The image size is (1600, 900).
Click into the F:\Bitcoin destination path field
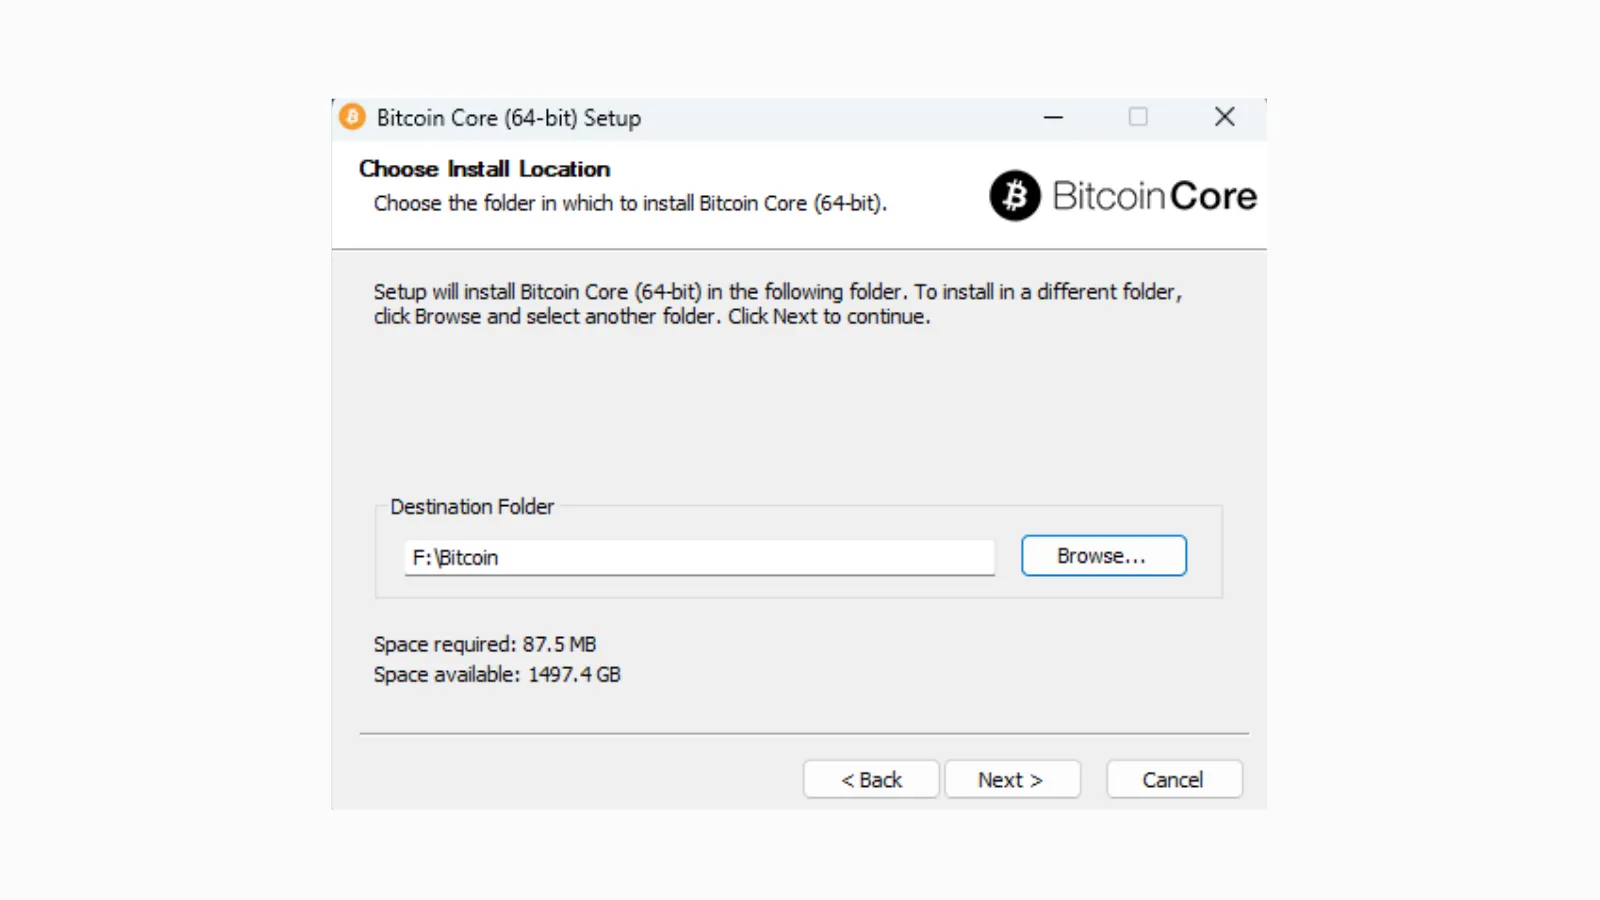700,558
